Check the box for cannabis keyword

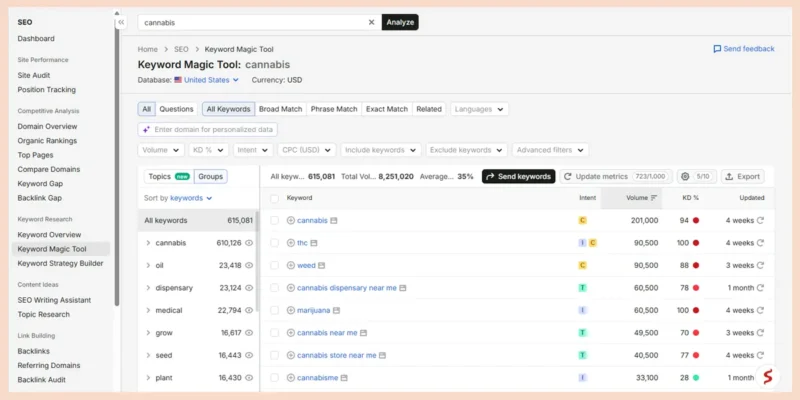(x=274, y=220)
